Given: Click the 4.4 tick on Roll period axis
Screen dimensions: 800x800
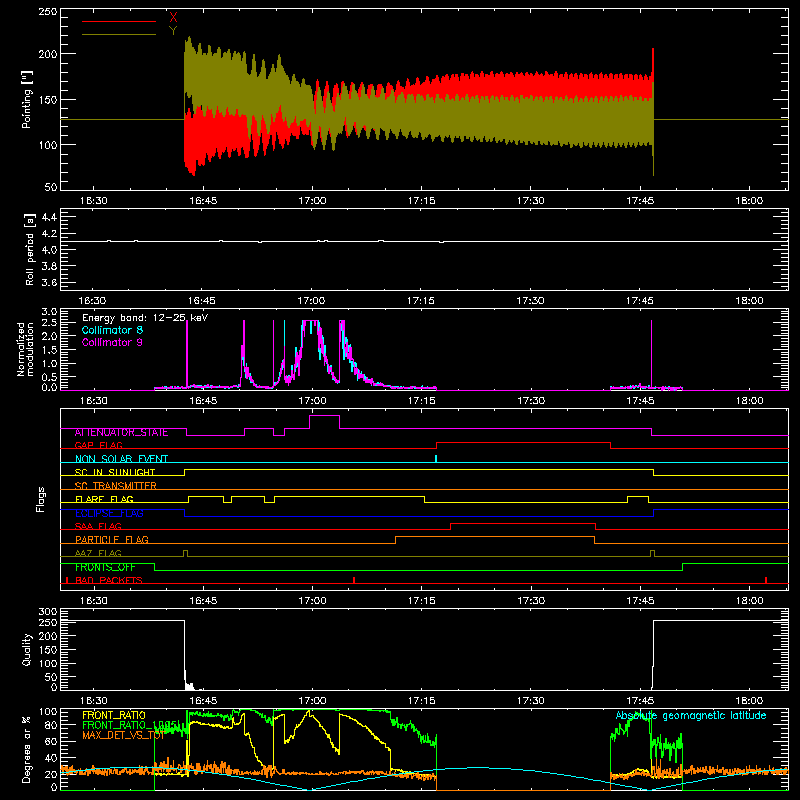Looking at the screenshot, I should pyautogui.click(x=49, y=217).
